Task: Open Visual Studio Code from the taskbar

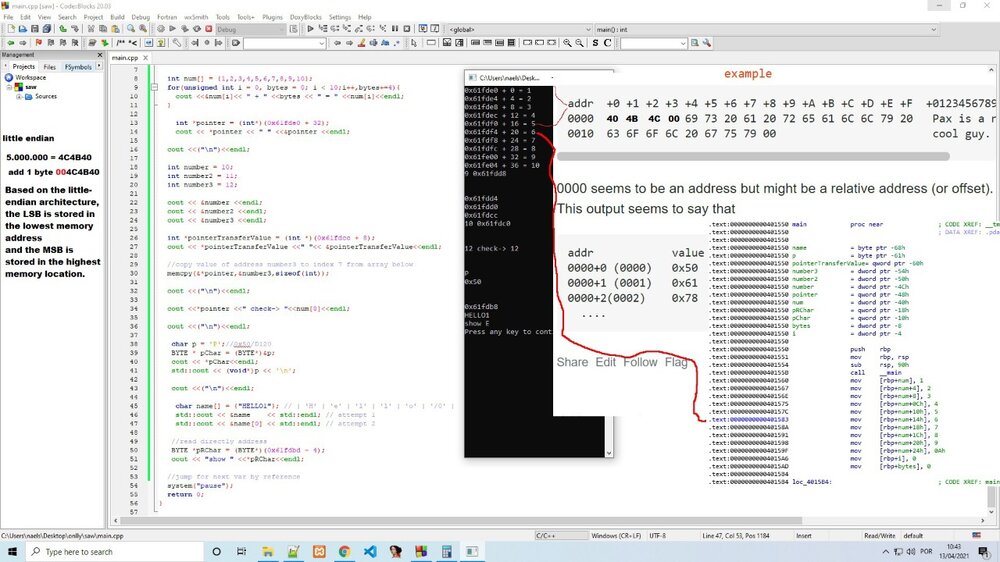Action: pos(369,552)
